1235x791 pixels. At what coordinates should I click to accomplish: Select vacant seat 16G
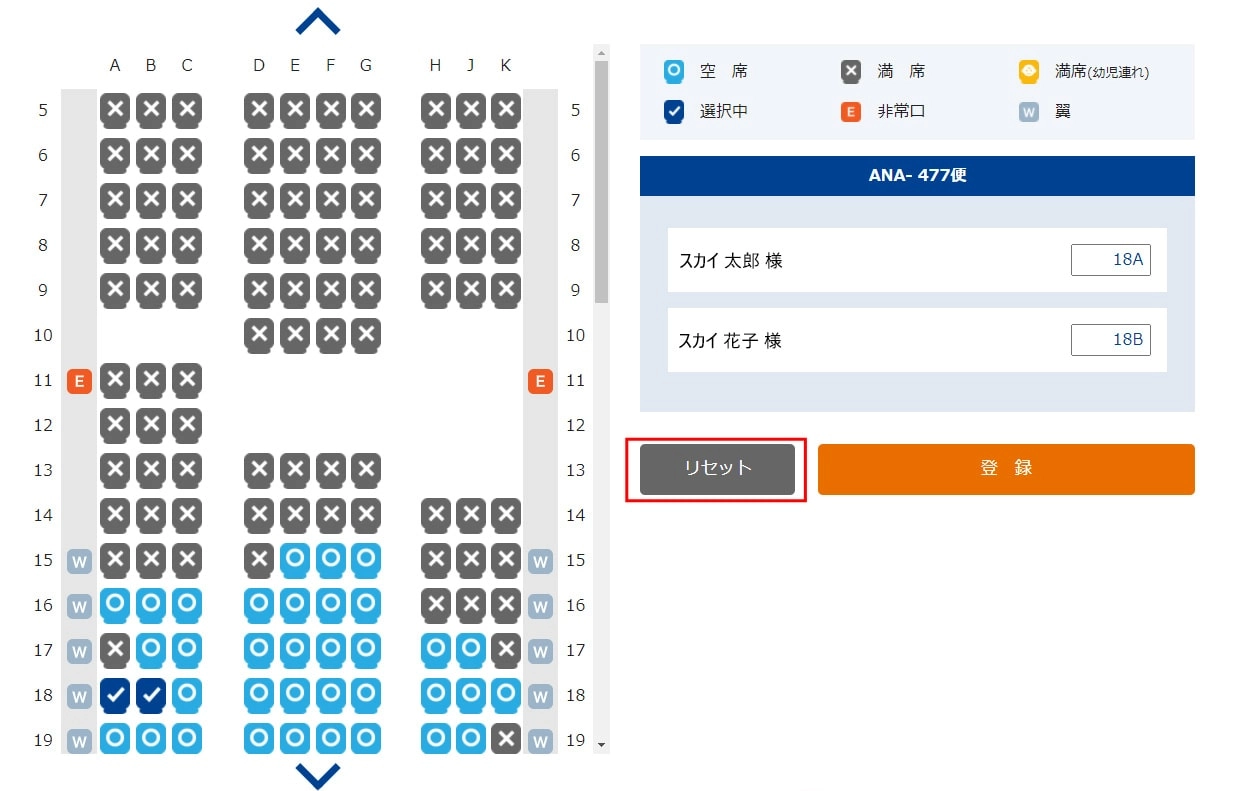(366, 605)
